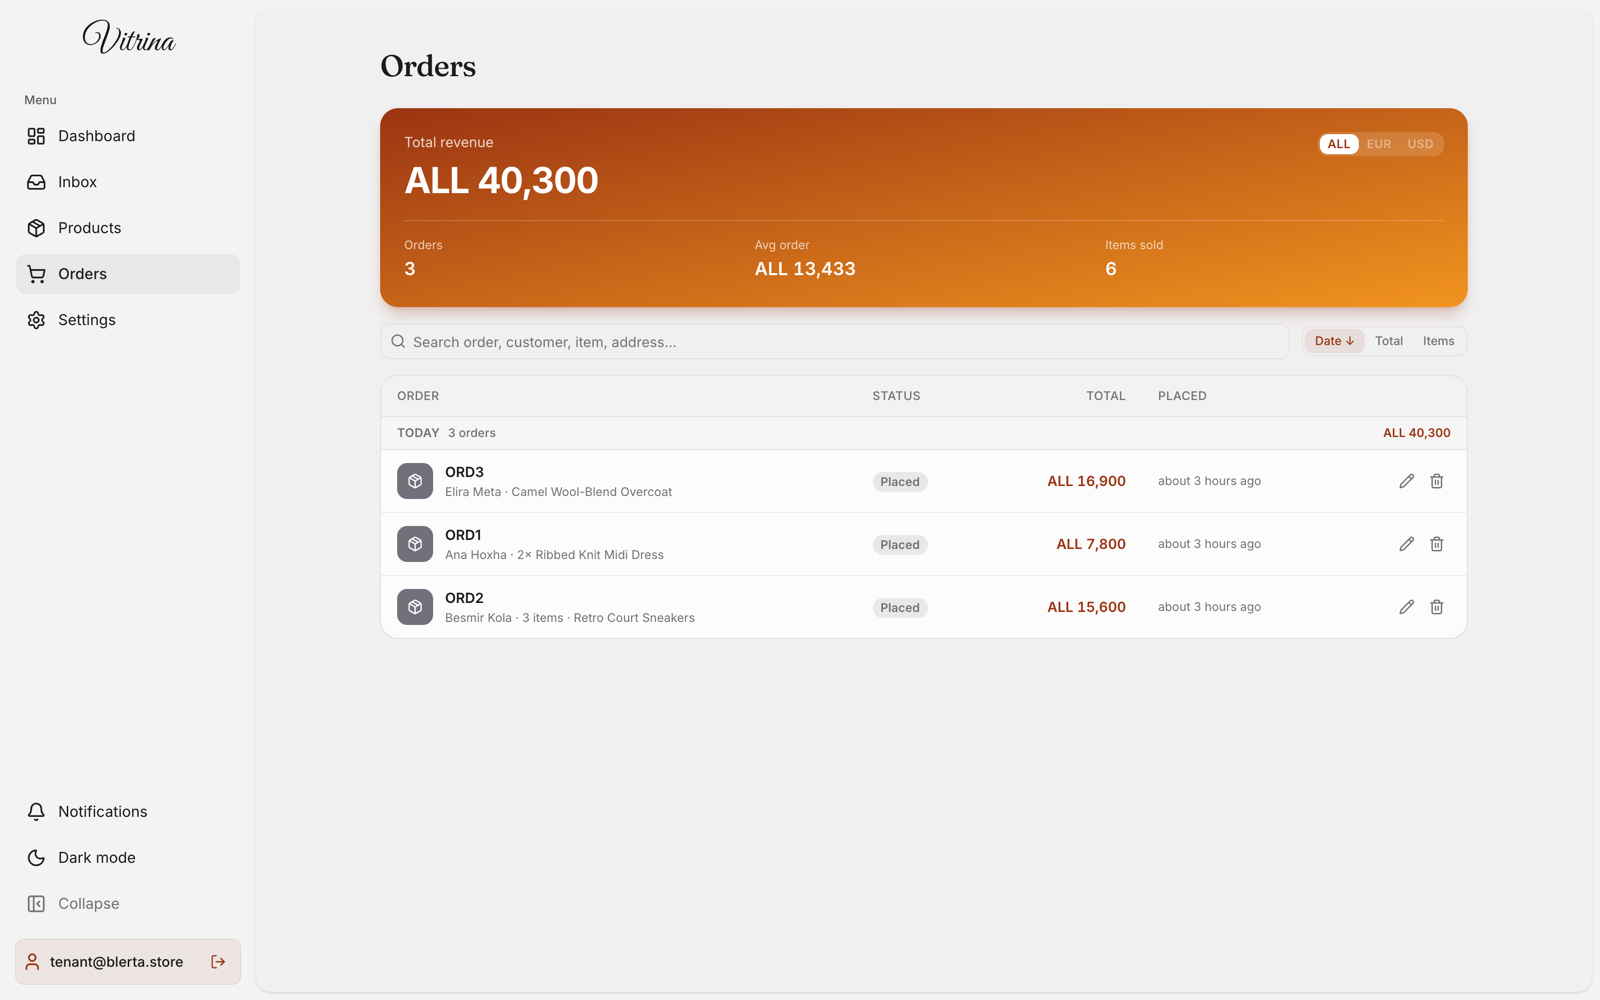
Task: Edit order ORD2 with pencil icon
Action: coord(1406,607)
